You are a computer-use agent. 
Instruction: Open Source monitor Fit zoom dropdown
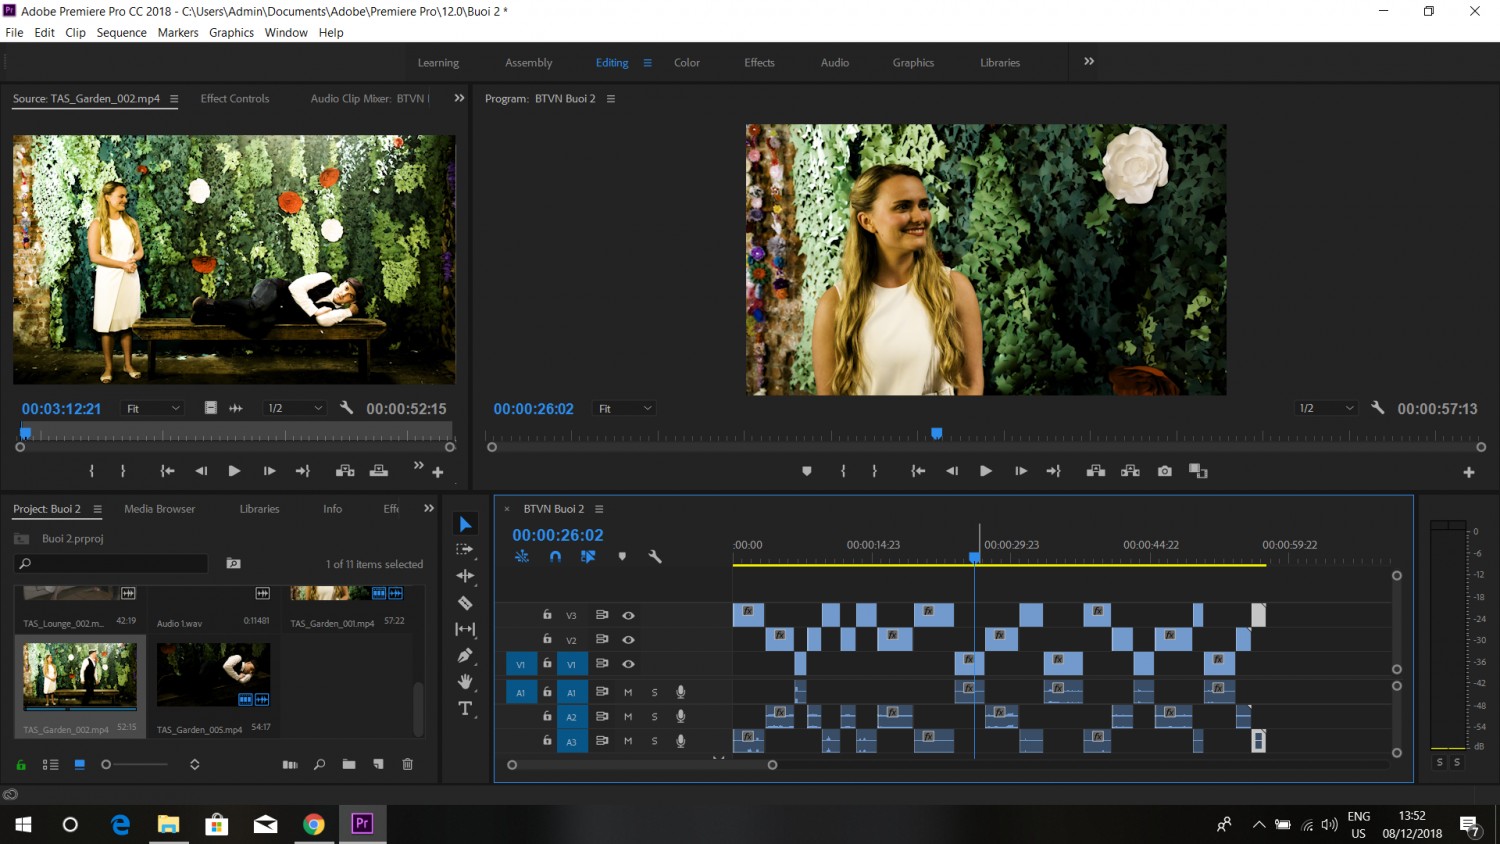point(153,408)
